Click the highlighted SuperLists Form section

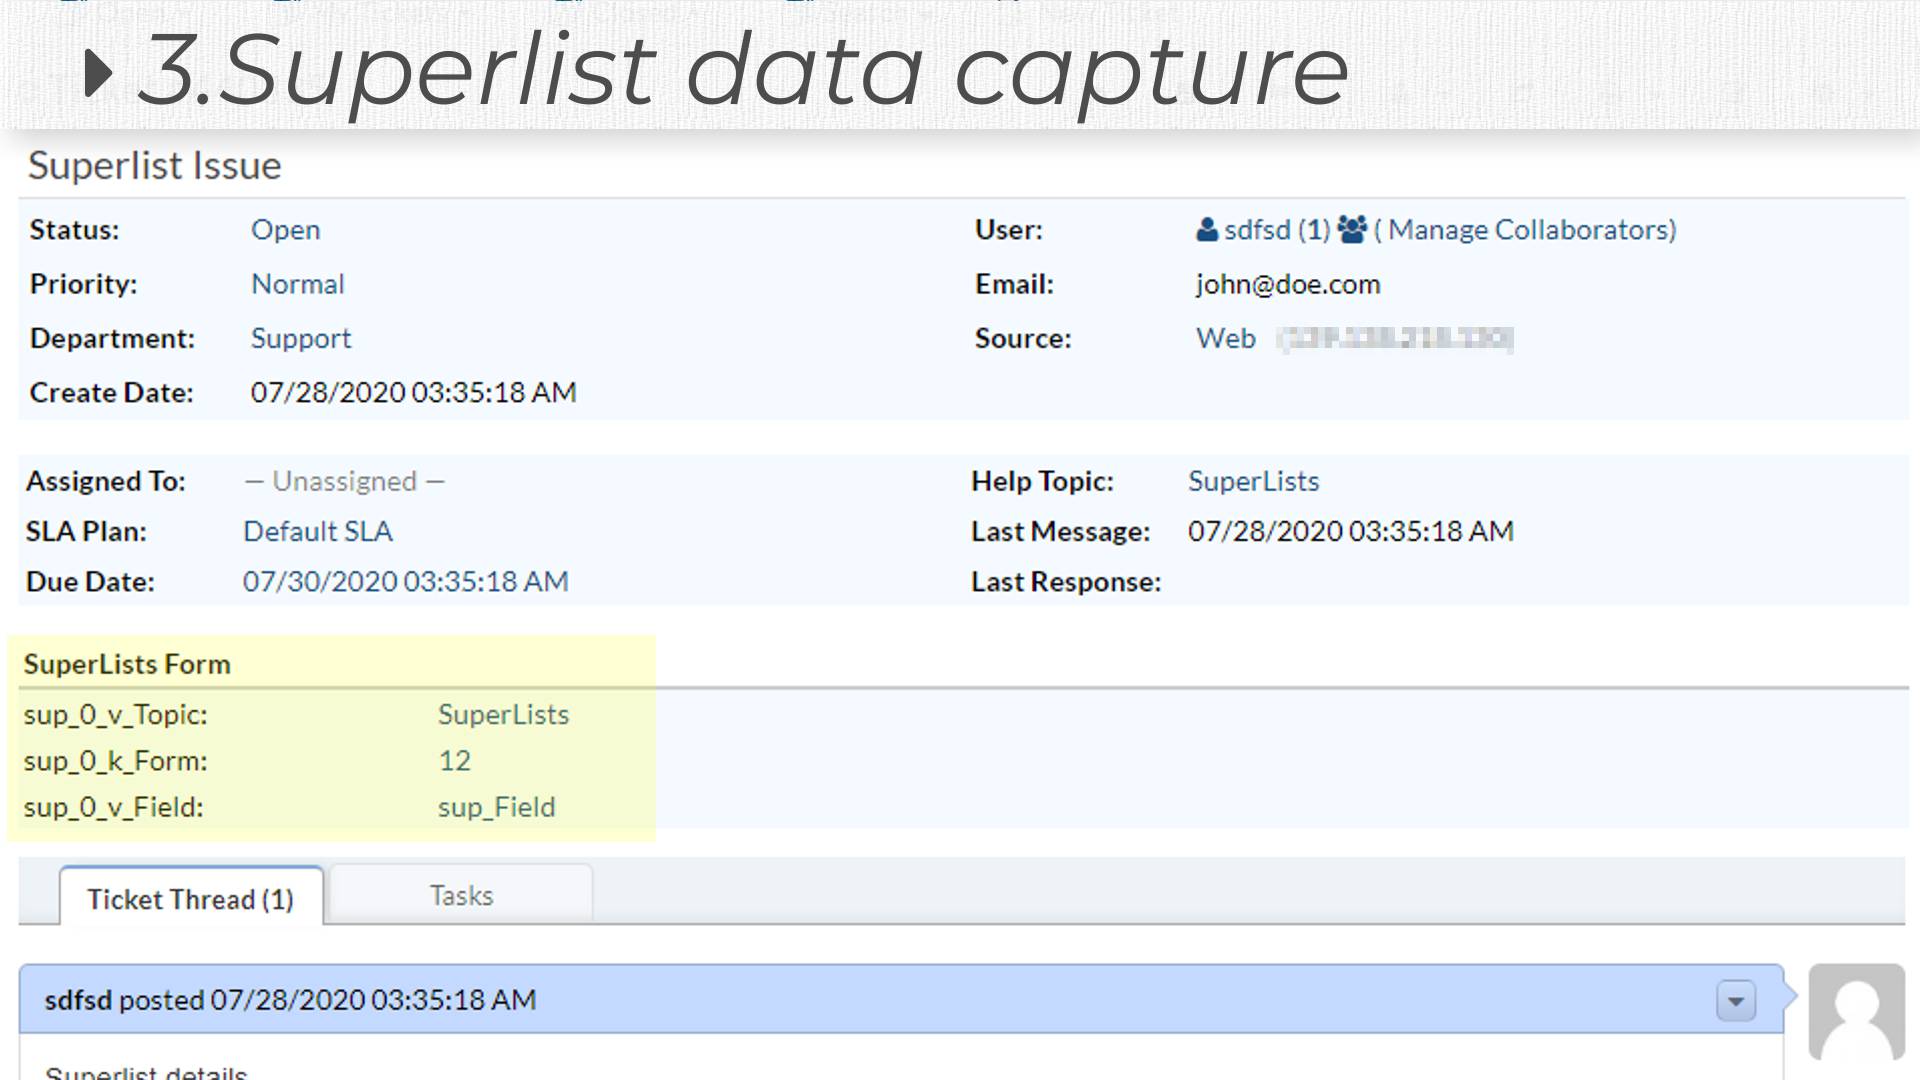[x=128, y=663]
